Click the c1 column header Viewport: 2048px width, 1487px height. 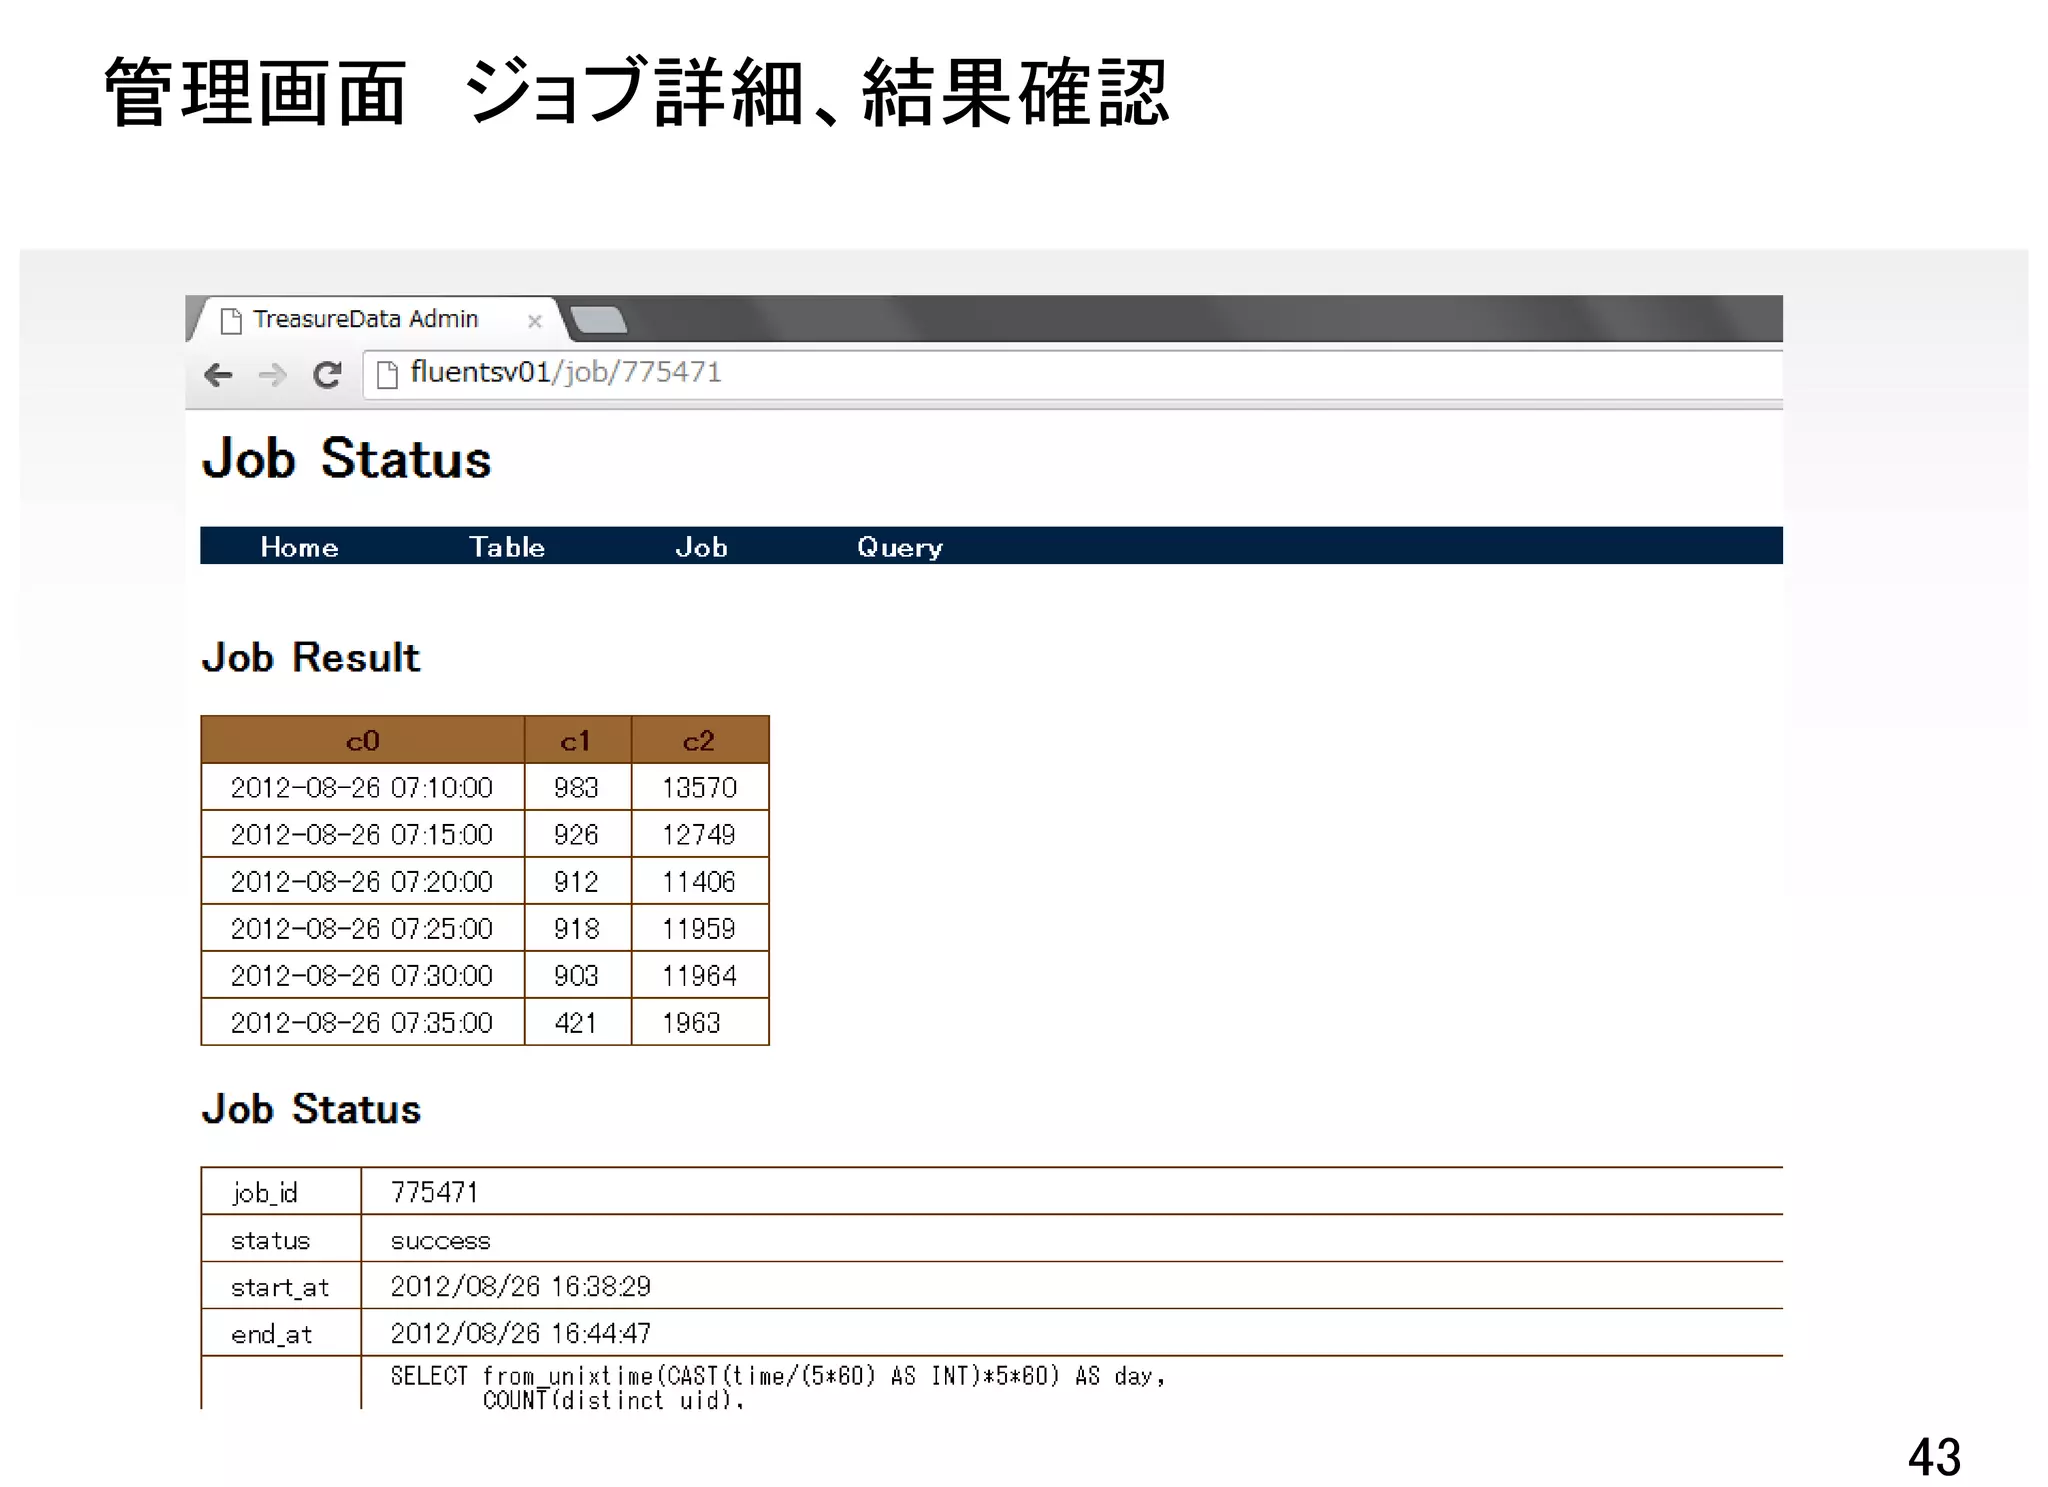click(576, 741)
